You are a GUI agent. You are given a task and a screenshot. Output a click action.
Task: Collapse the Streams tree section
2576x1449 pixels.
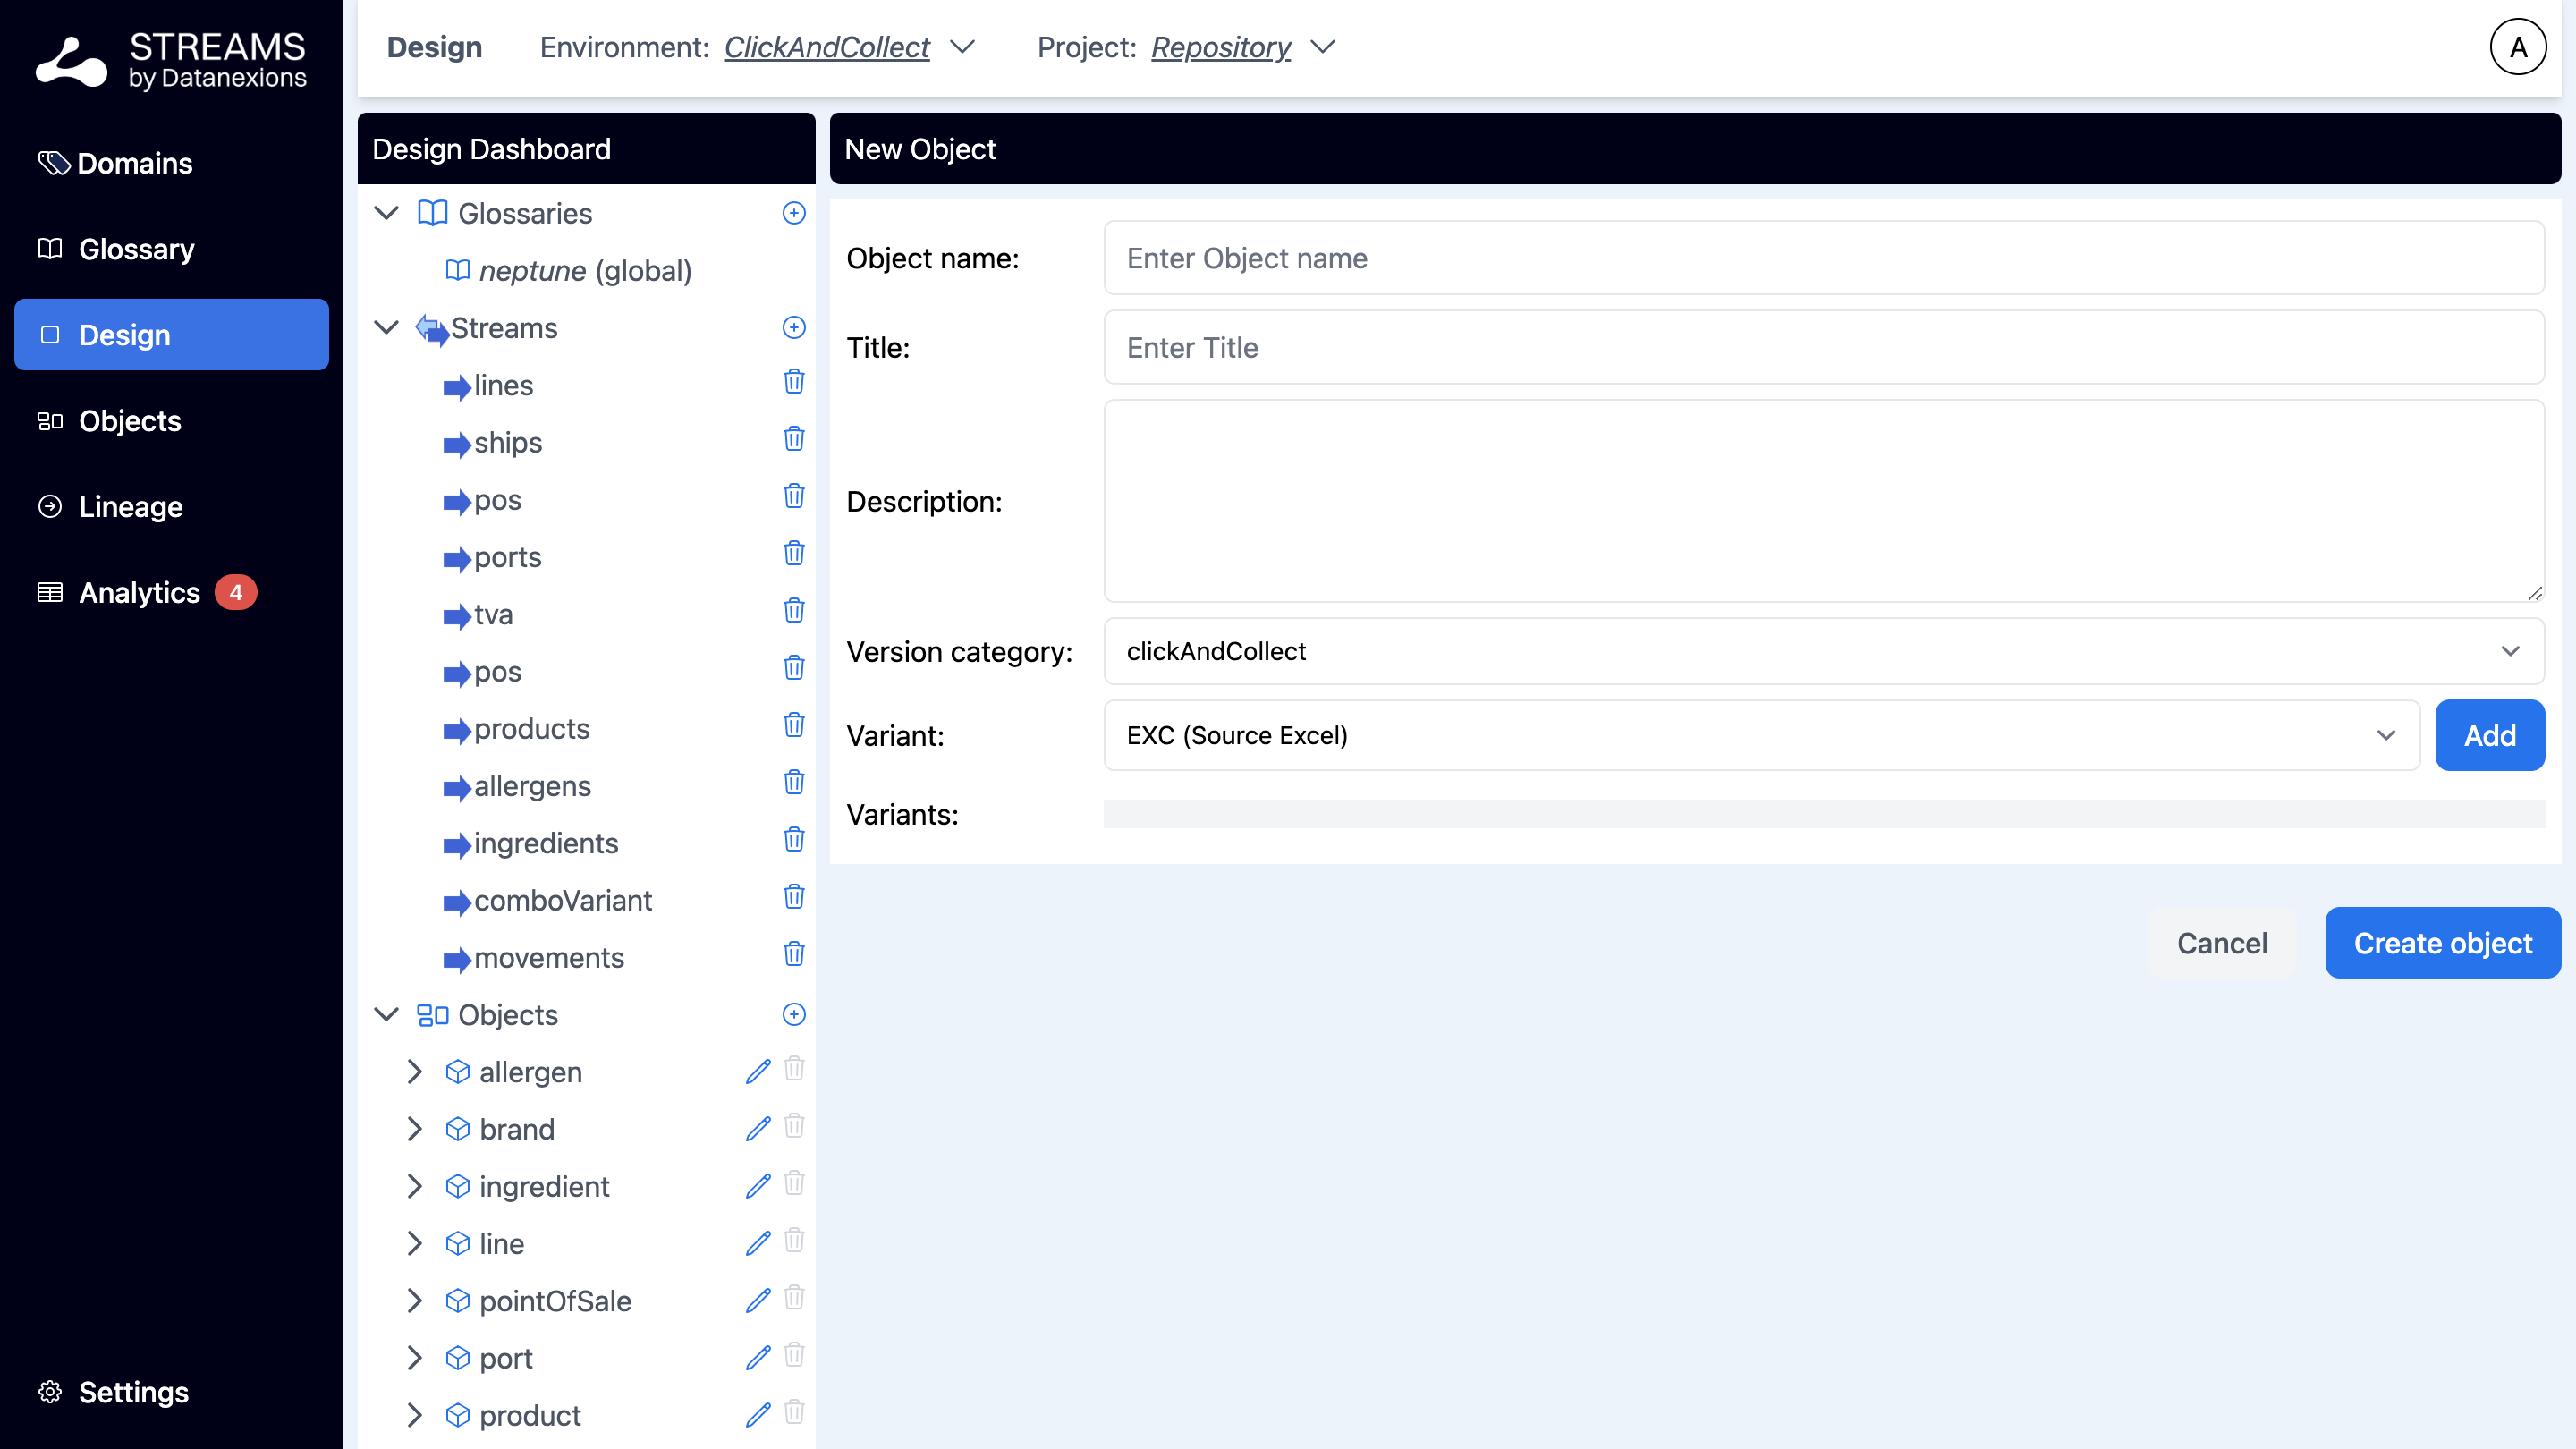(x=387, y=328)
